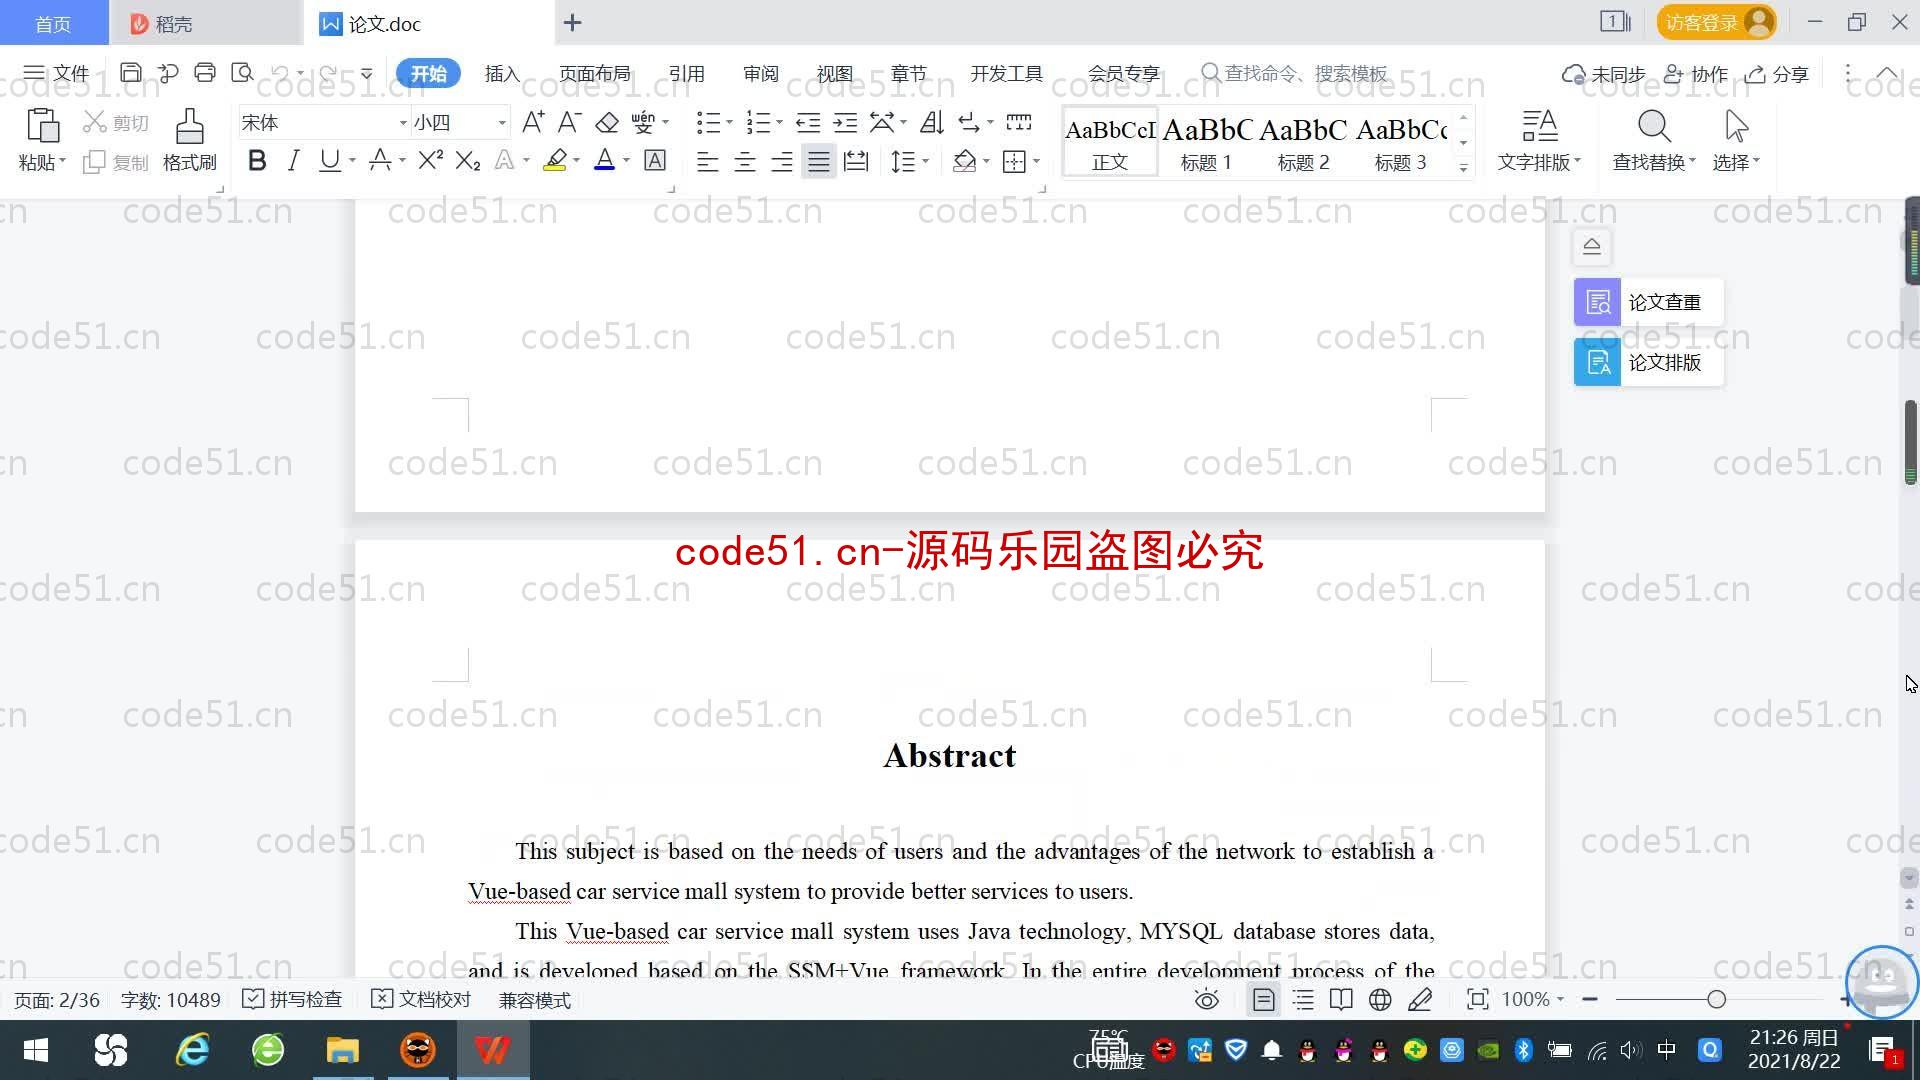Click the print icon
The width and height of the screenshot is (1920, 1080).
(205, 73)
